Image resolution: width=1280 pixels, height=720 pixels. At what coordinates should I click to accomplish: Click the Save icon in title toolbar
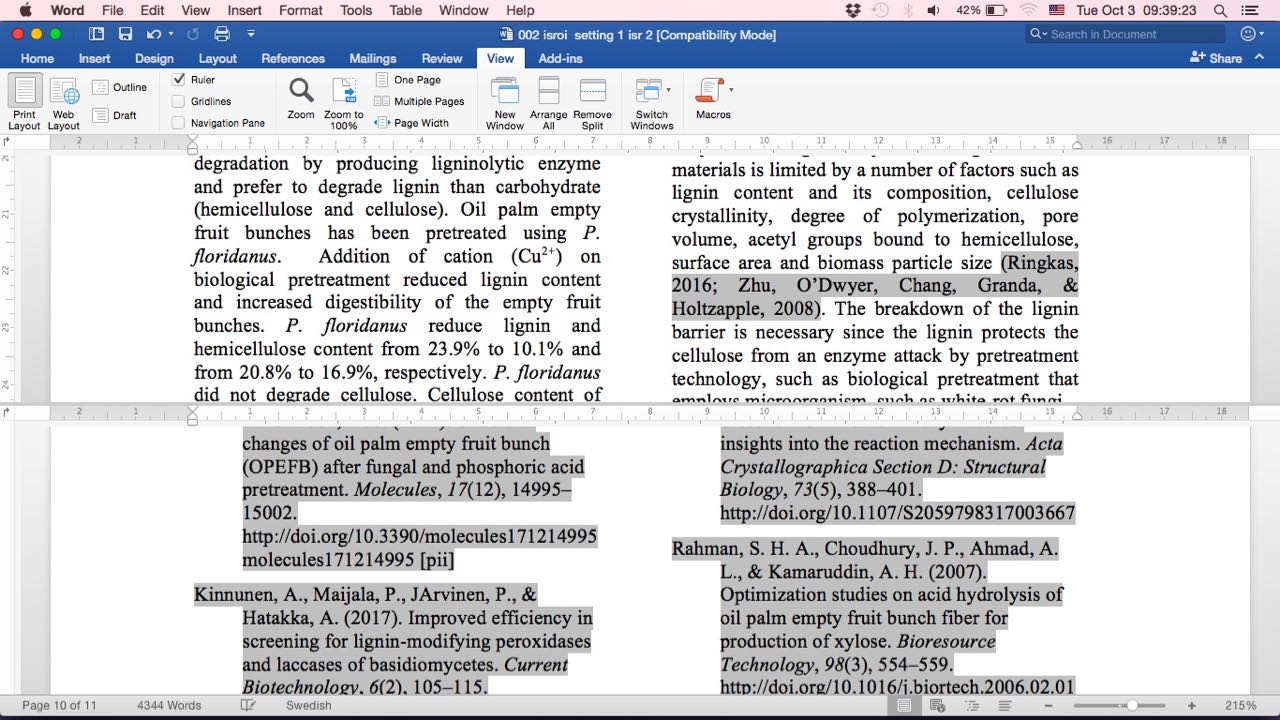(125, 34)
